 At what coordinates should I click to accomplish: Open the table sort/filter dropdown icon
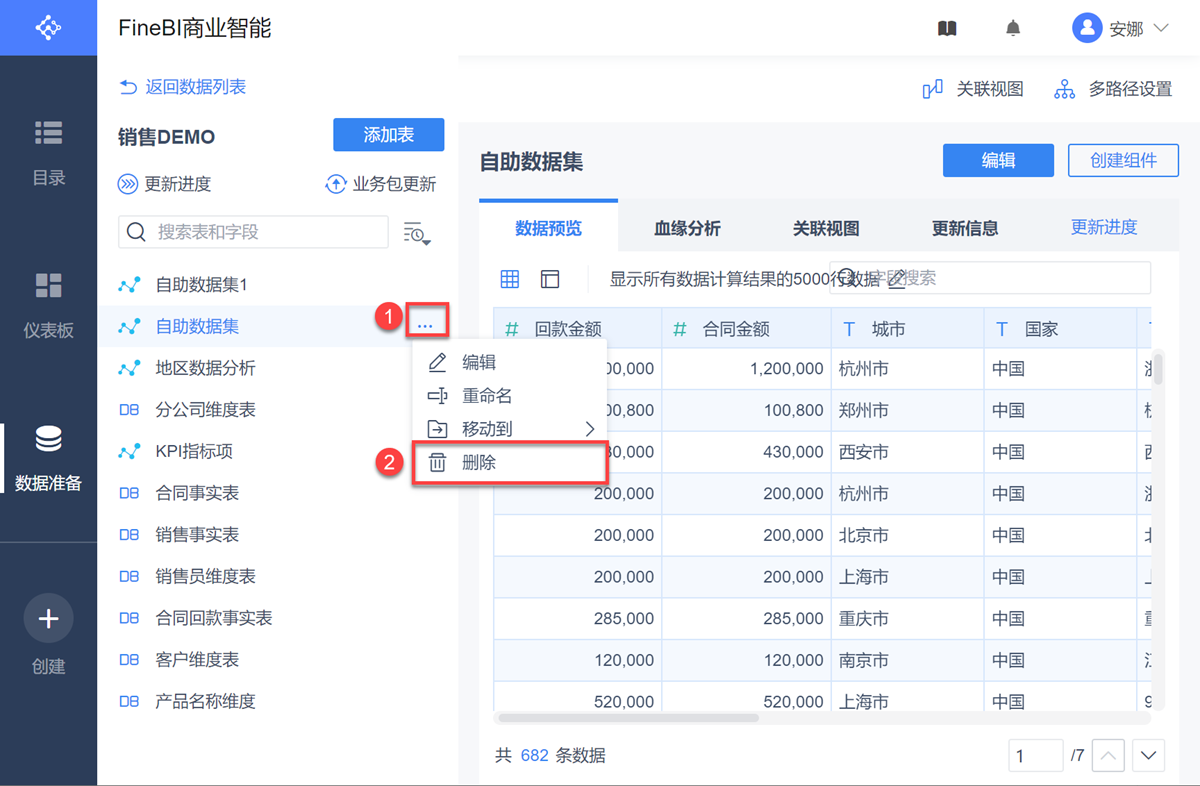tap(417, 233)
